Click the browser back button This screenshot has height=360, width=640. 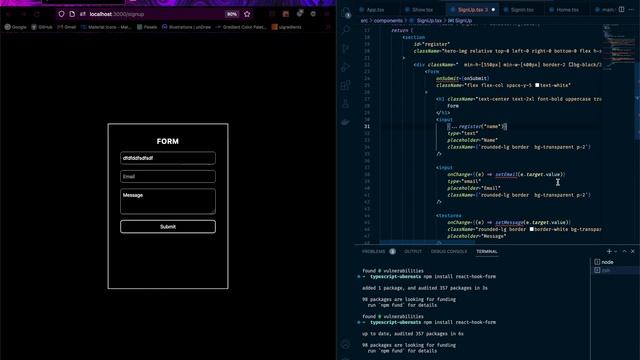click(8, 14)
